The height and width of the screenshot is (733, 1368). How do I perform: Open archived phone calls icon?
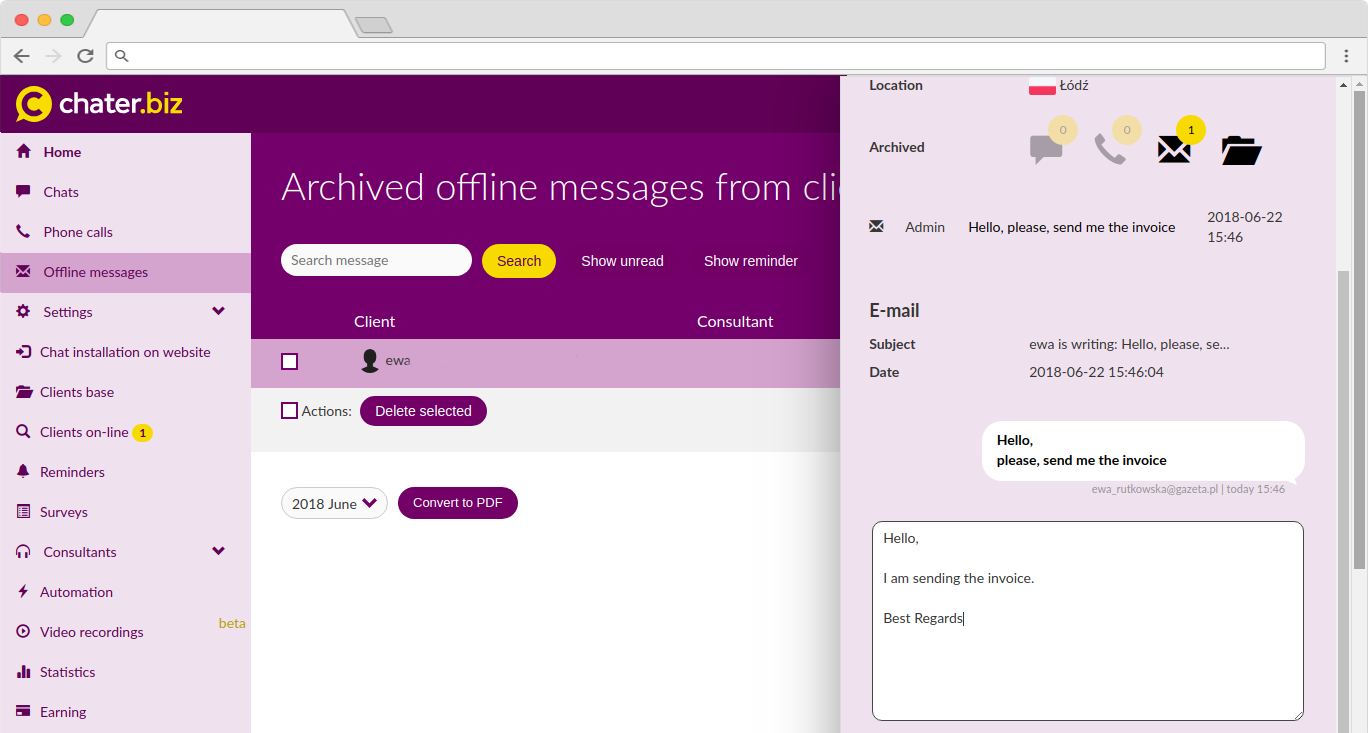click(1110, 149)
